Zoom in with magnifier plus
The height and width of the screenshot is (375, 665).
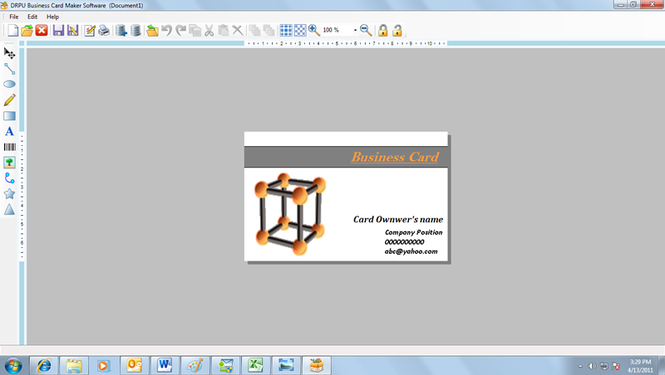tap(314, 30)
